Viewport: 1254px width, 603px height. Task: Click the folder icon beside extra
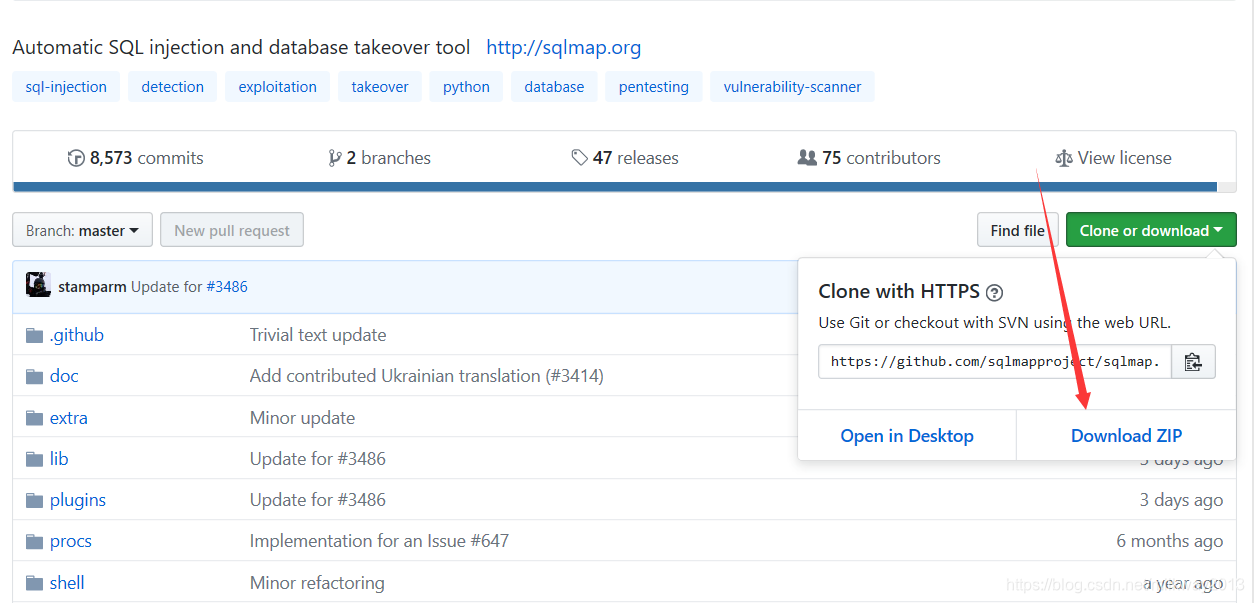(x=35, y=418)
